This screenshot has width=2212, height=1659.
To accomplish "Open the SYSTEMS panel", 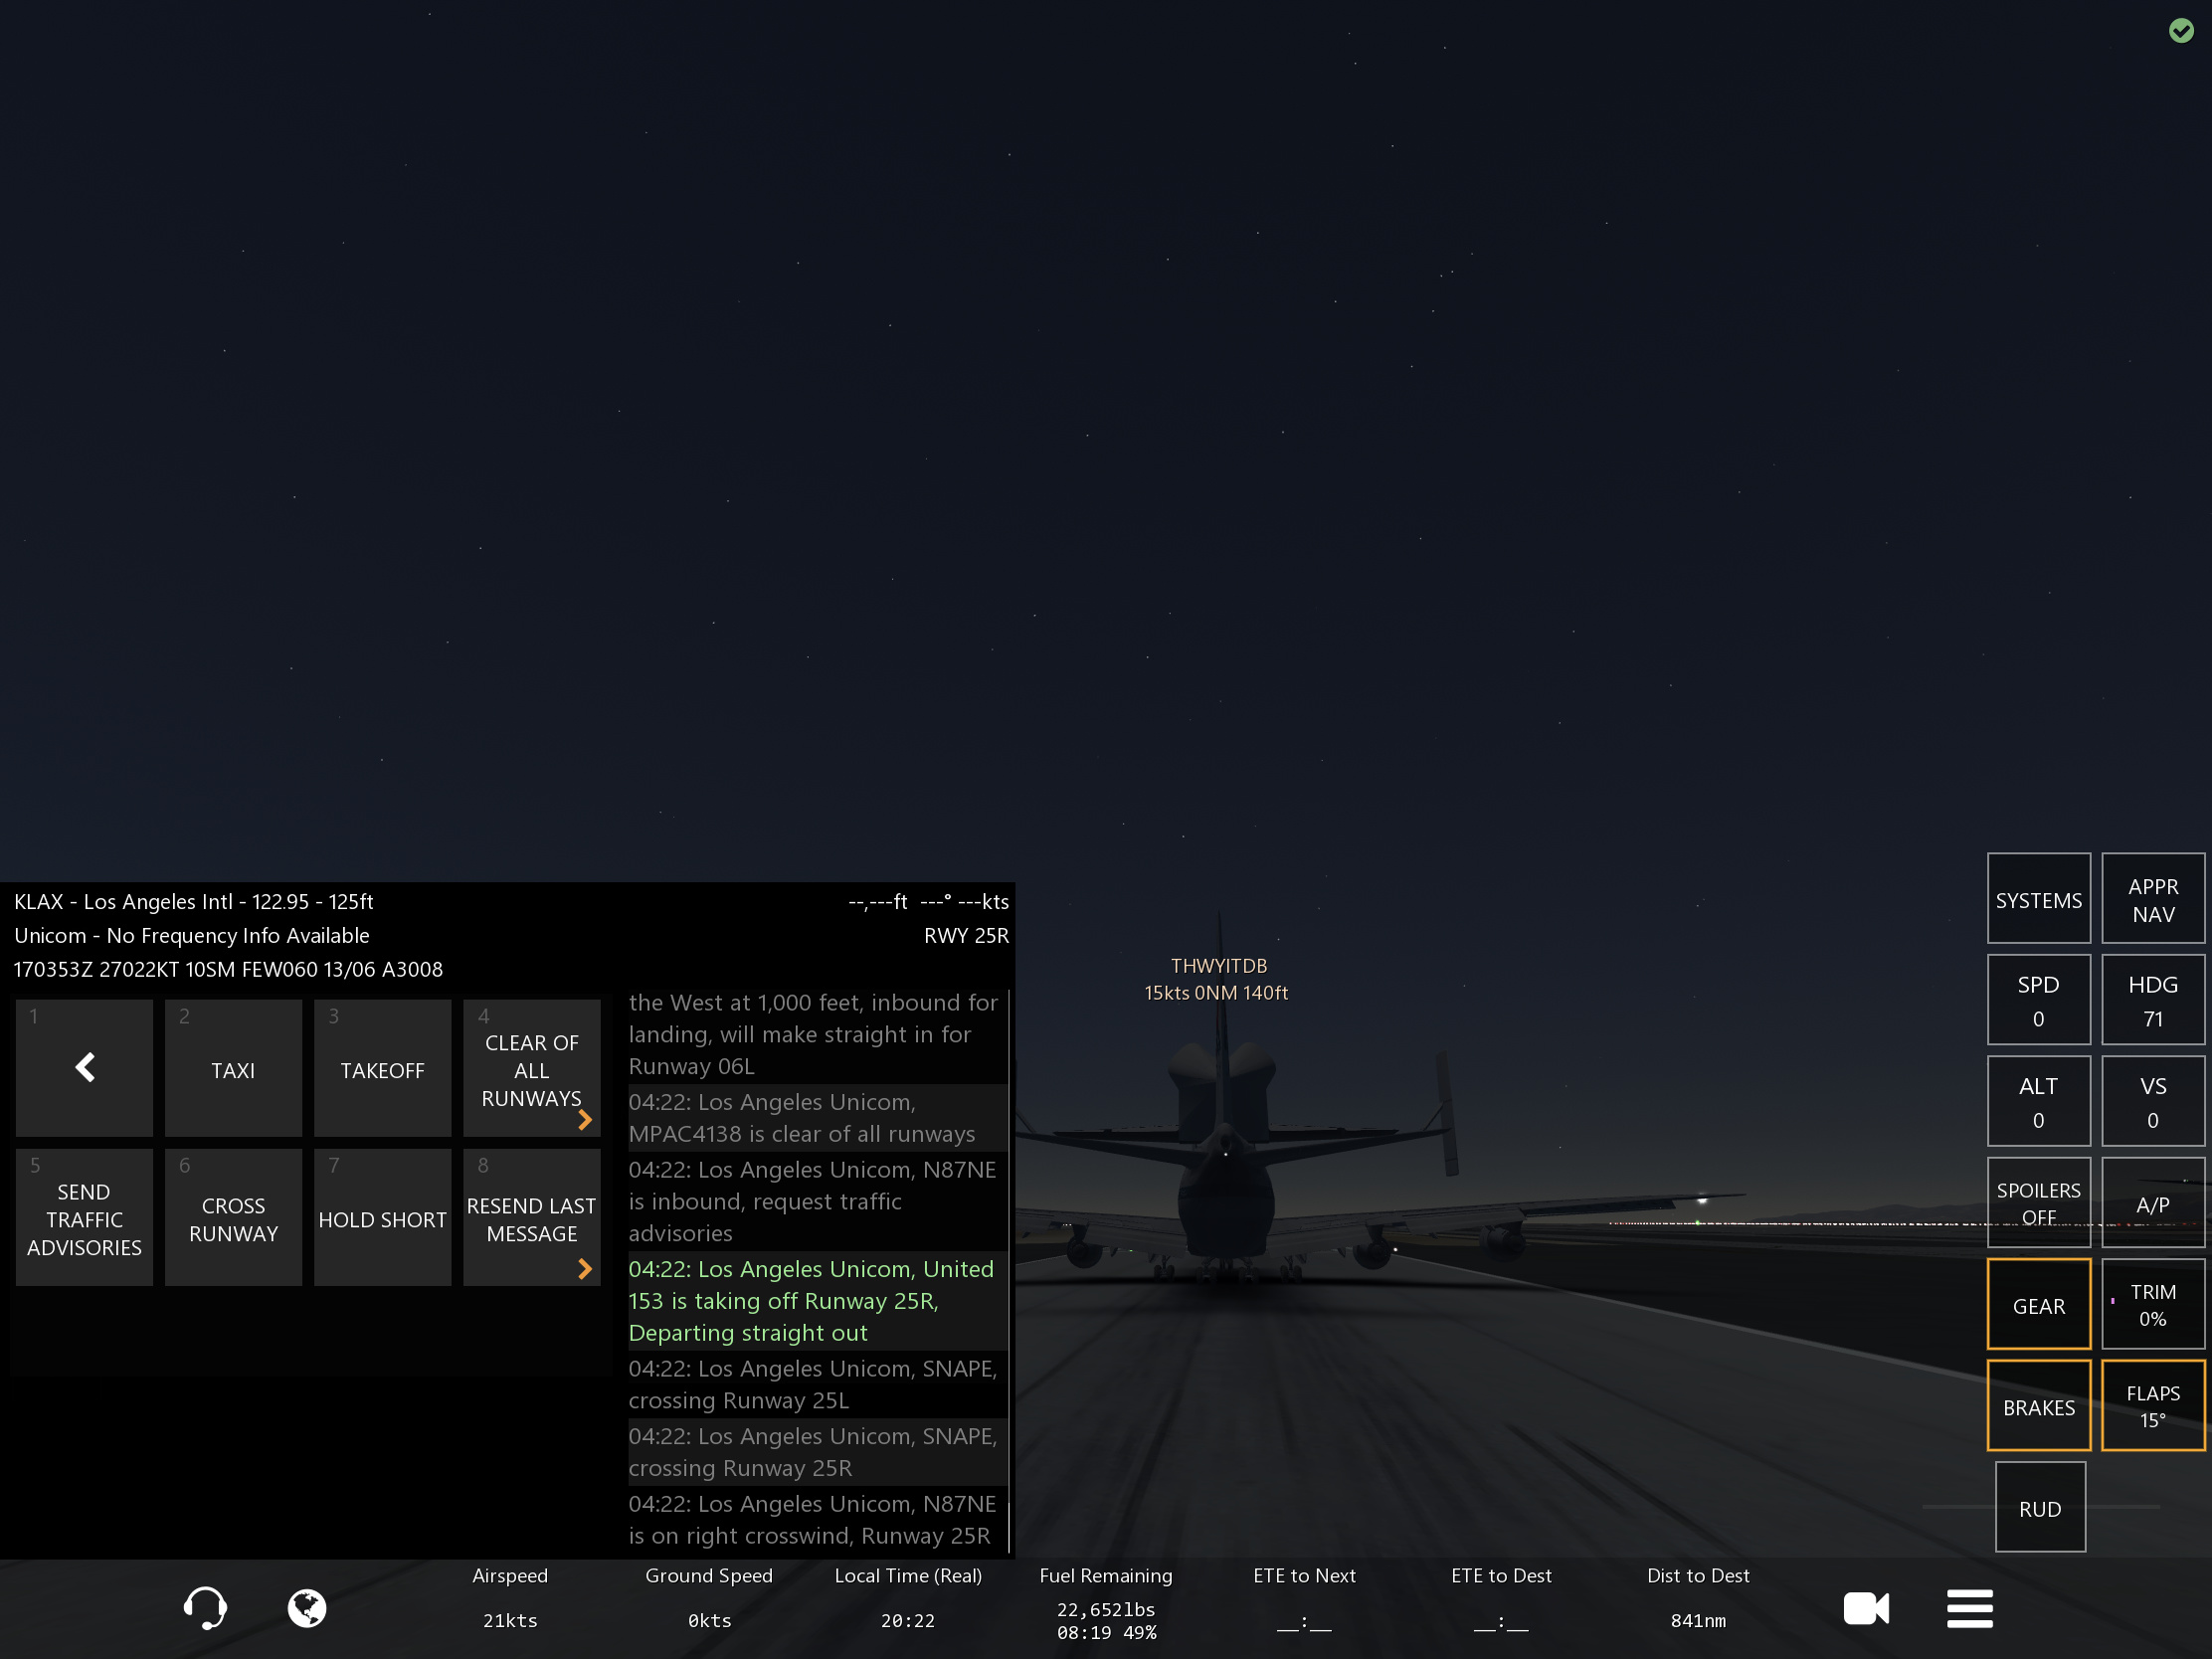I will pos(2038,899).
